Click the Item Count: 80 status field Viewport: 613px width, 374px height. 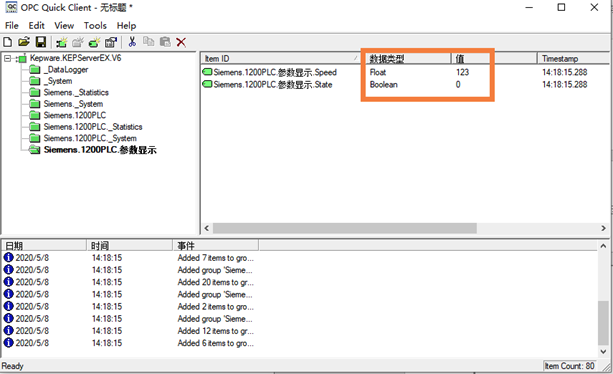569,366
